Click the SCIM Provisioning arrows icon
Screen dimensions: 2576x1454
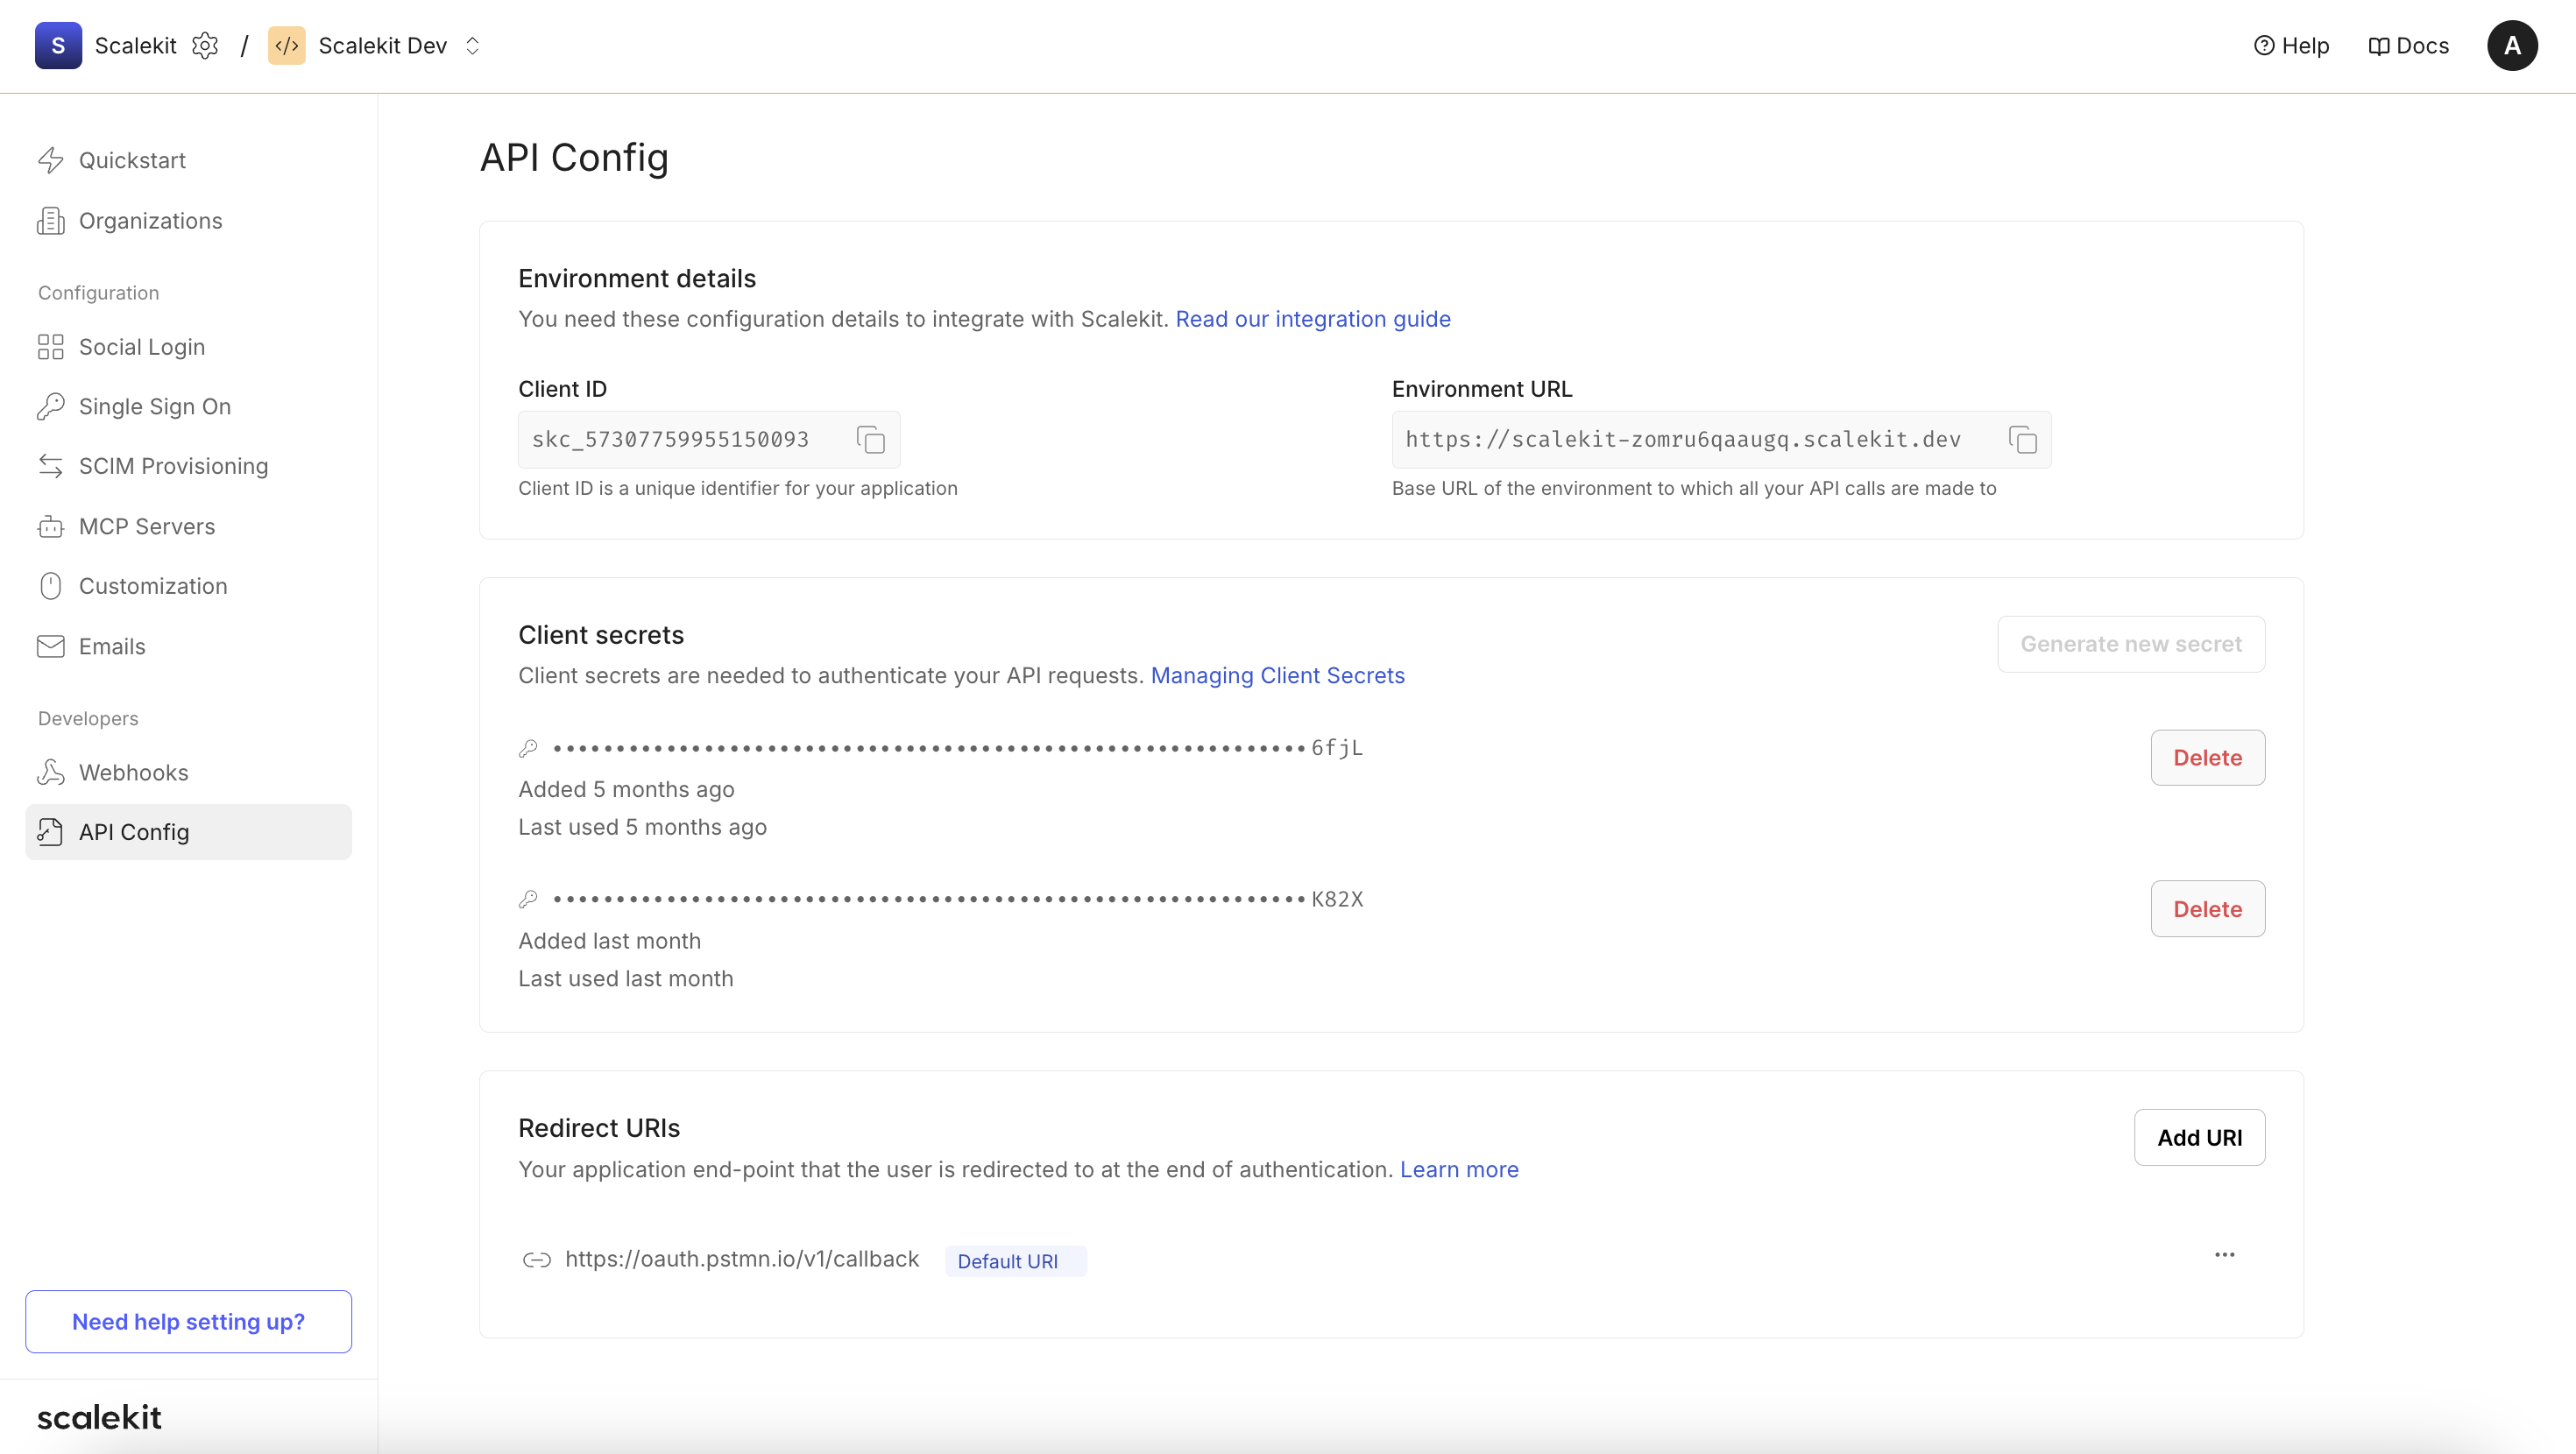(51, 466)
